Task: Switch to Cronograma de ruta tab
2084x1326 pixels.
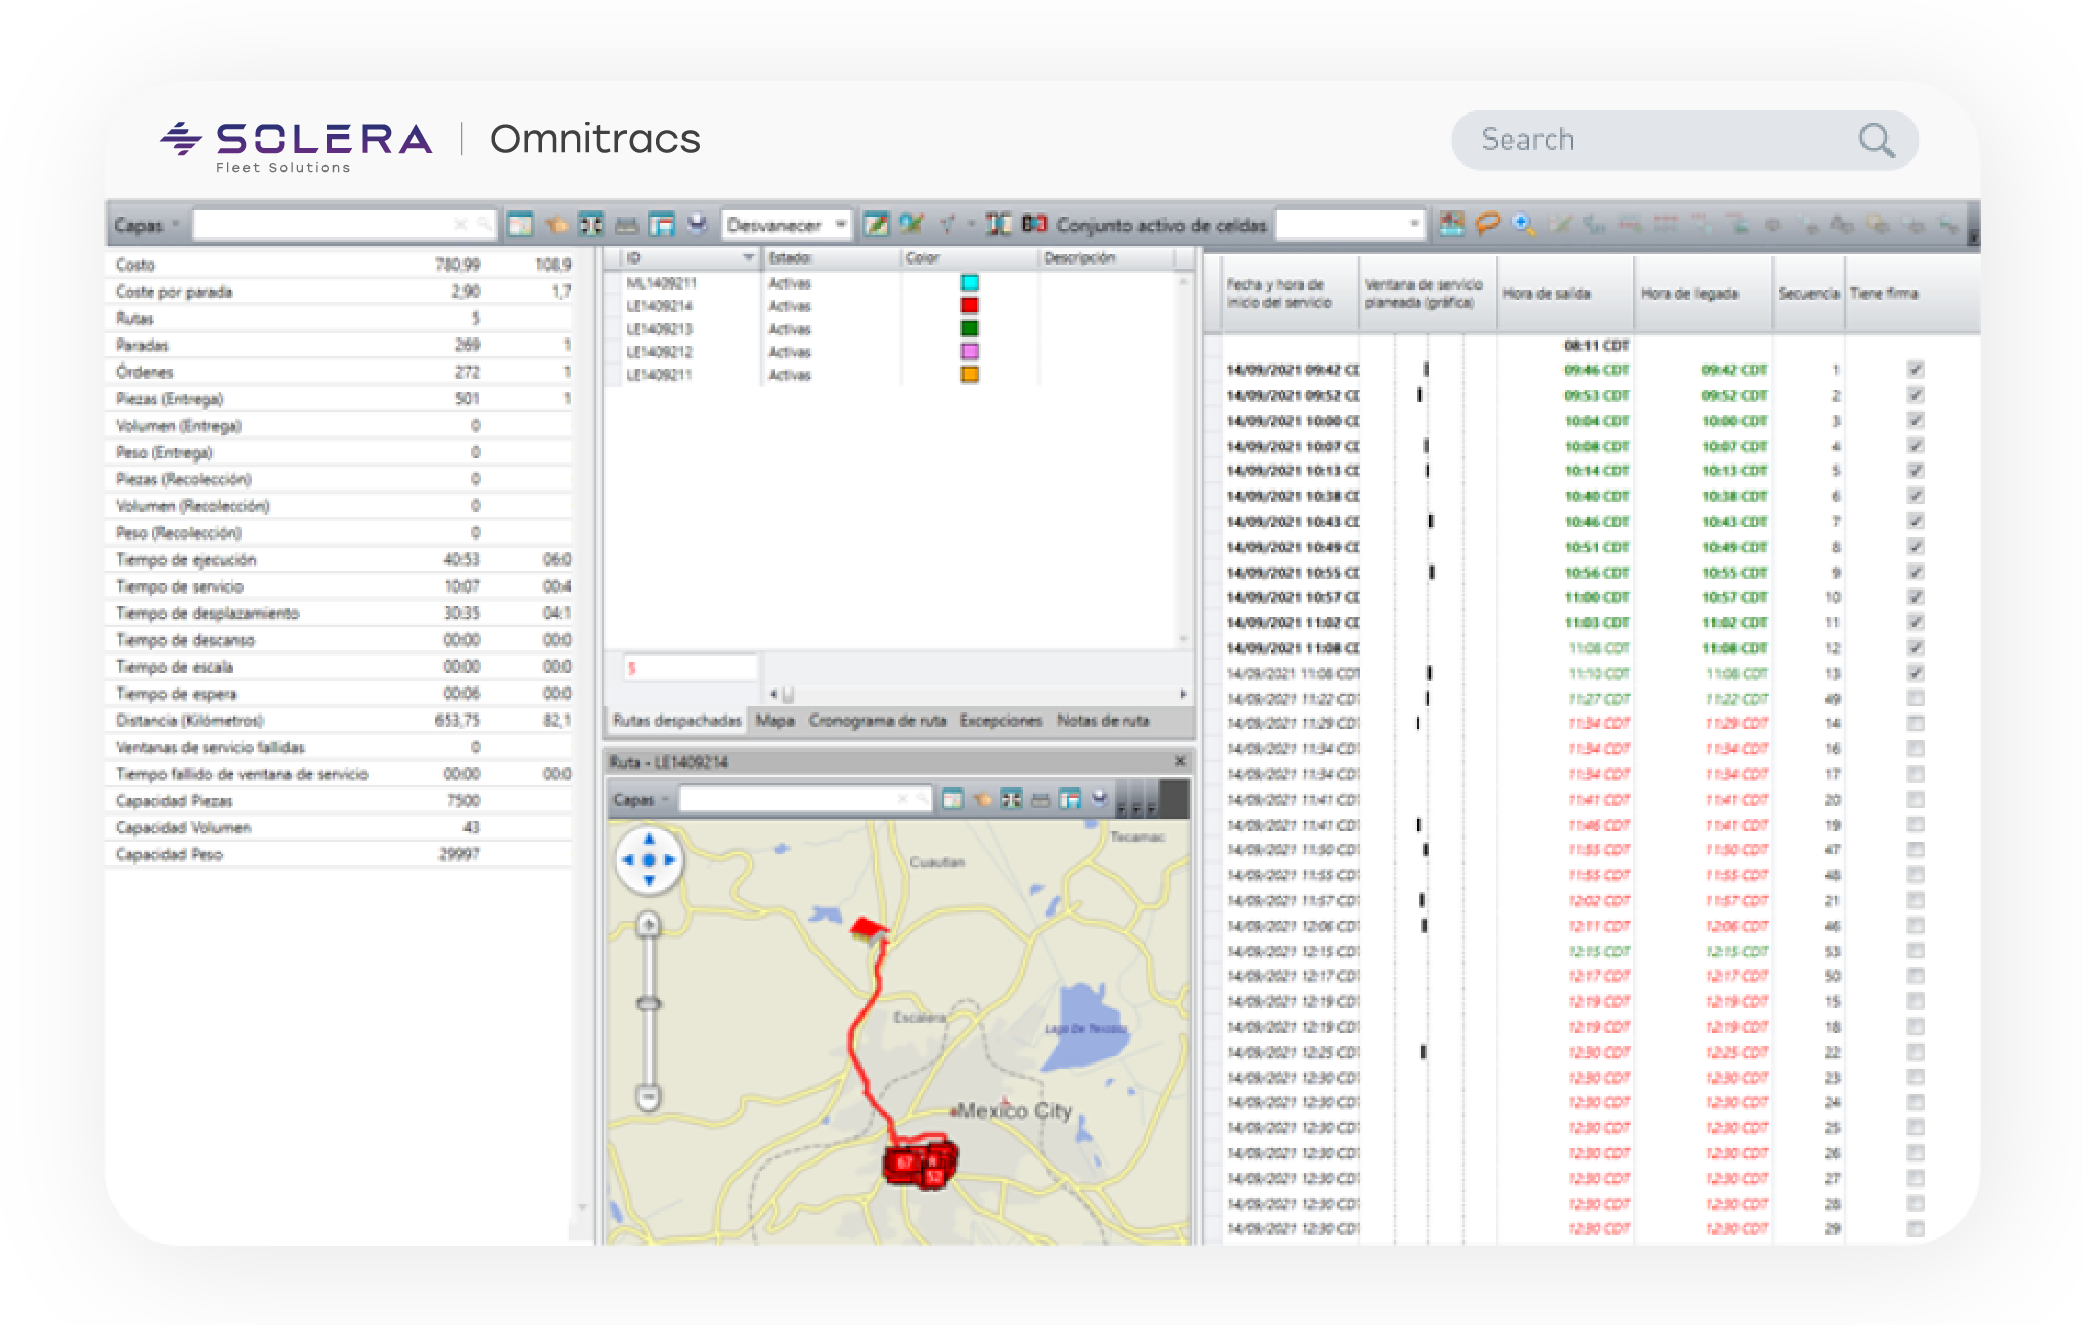Action: (x=877, y=721)
